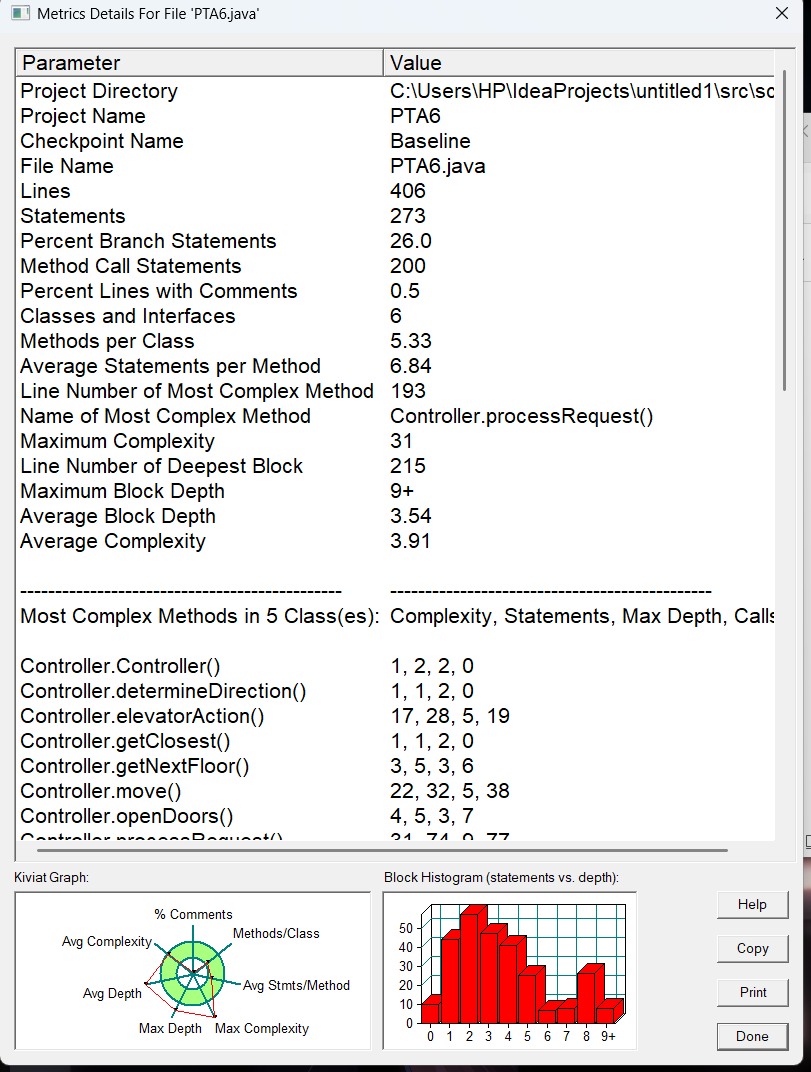Close the Metrics Details window
Image resolution: width=811 pixels, height=1072 pixels.
pyautogui.click(x=782, y=13)
